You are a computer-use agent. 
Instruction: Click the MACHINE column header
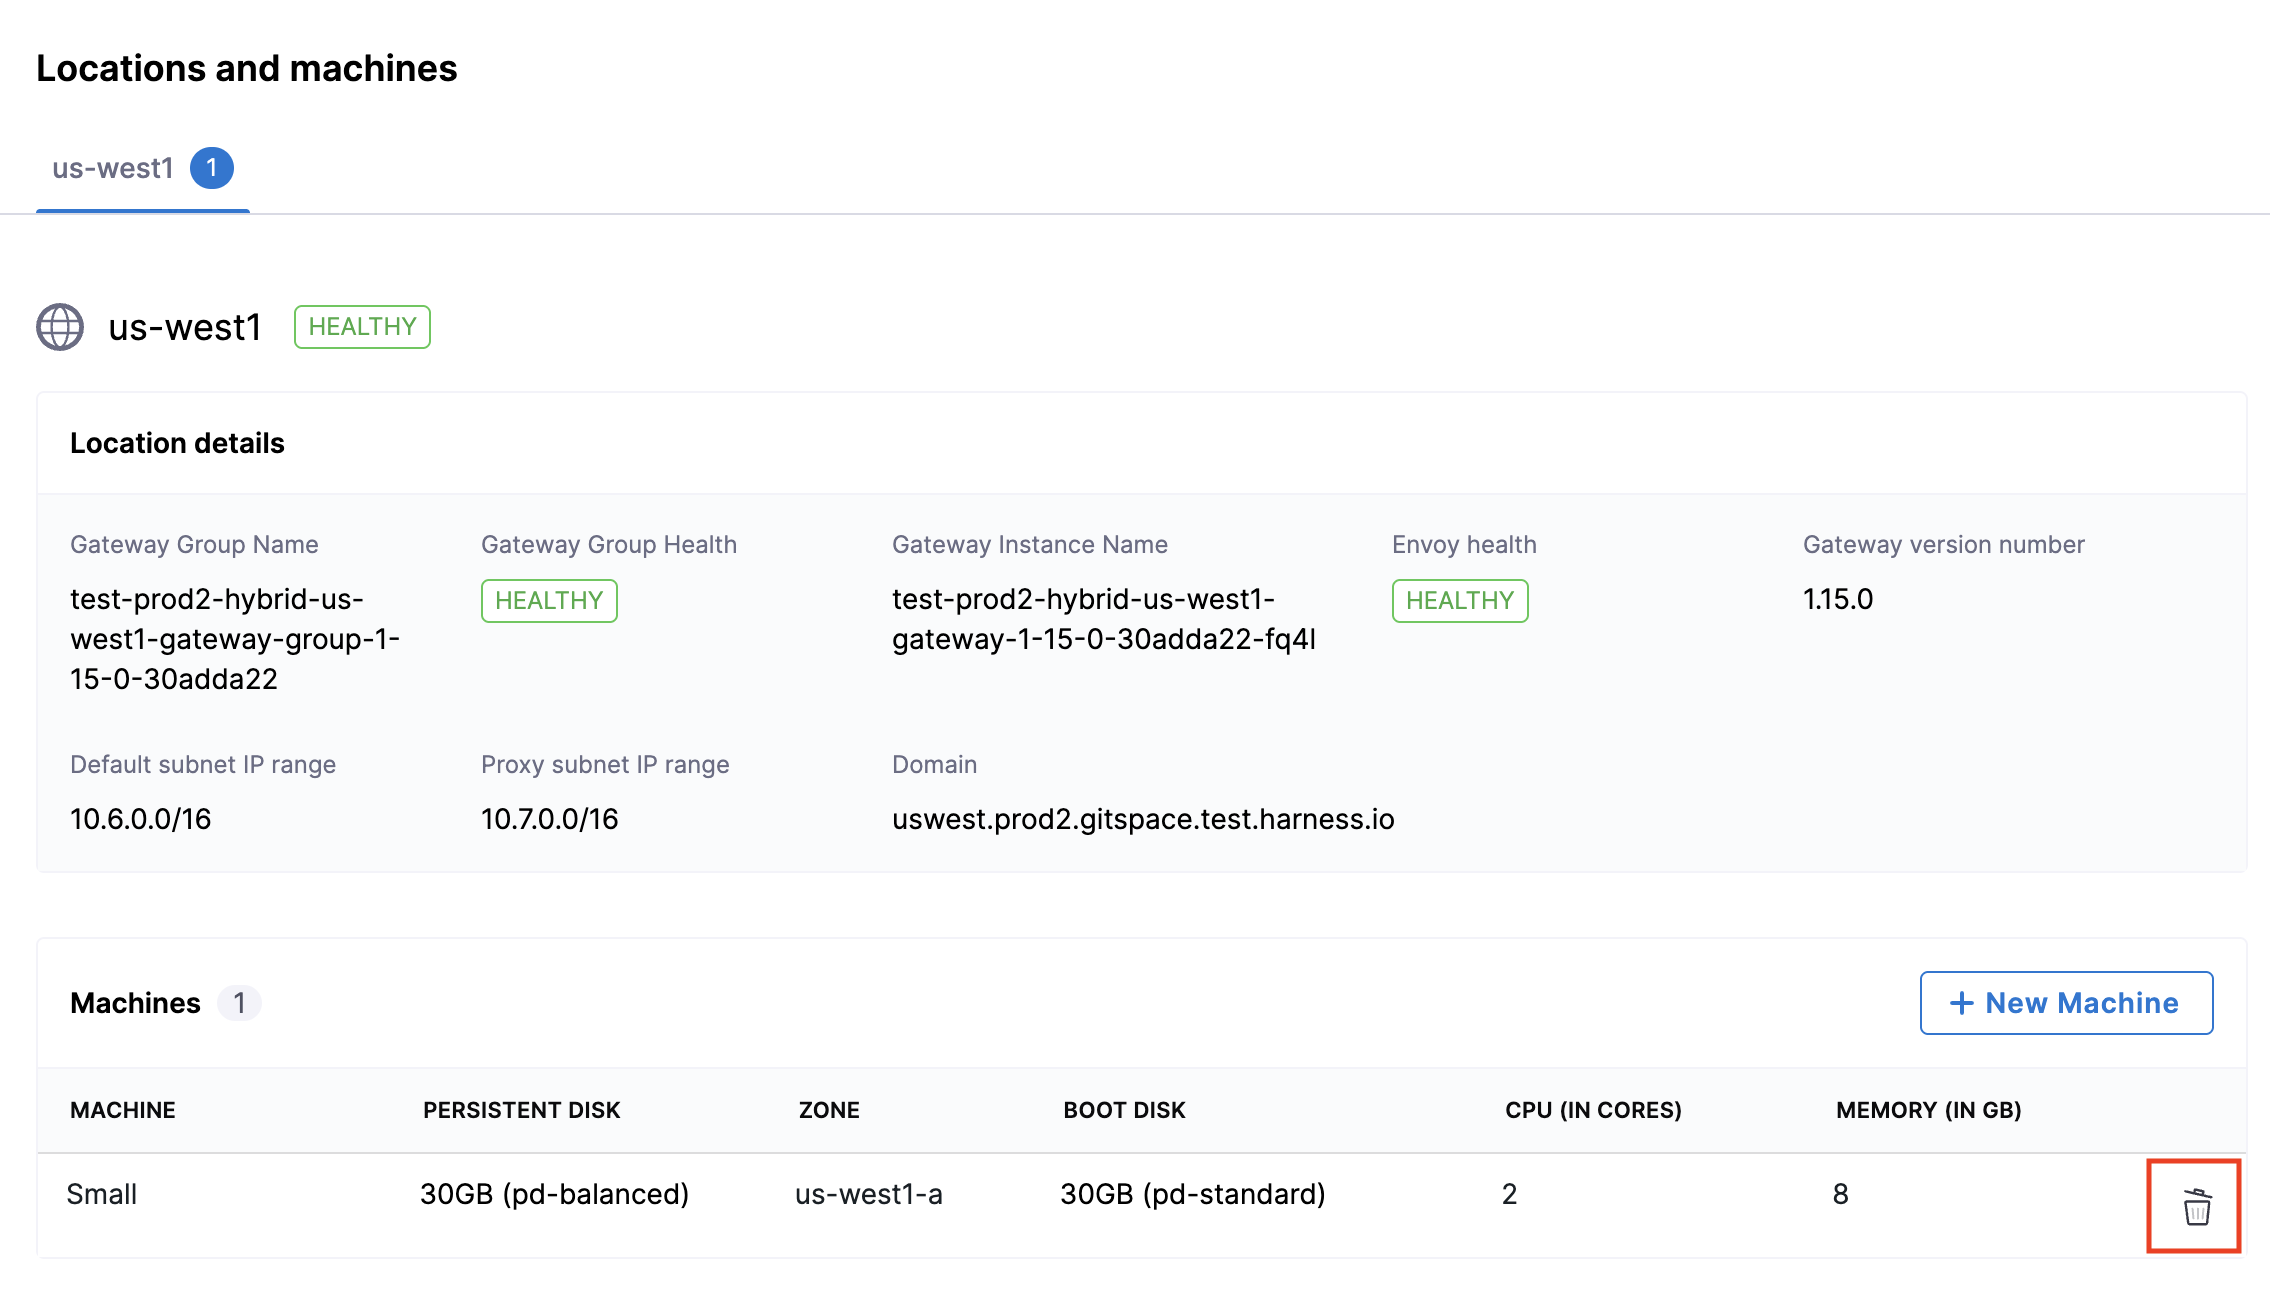pyautogui.click(x=123, y=1110)
